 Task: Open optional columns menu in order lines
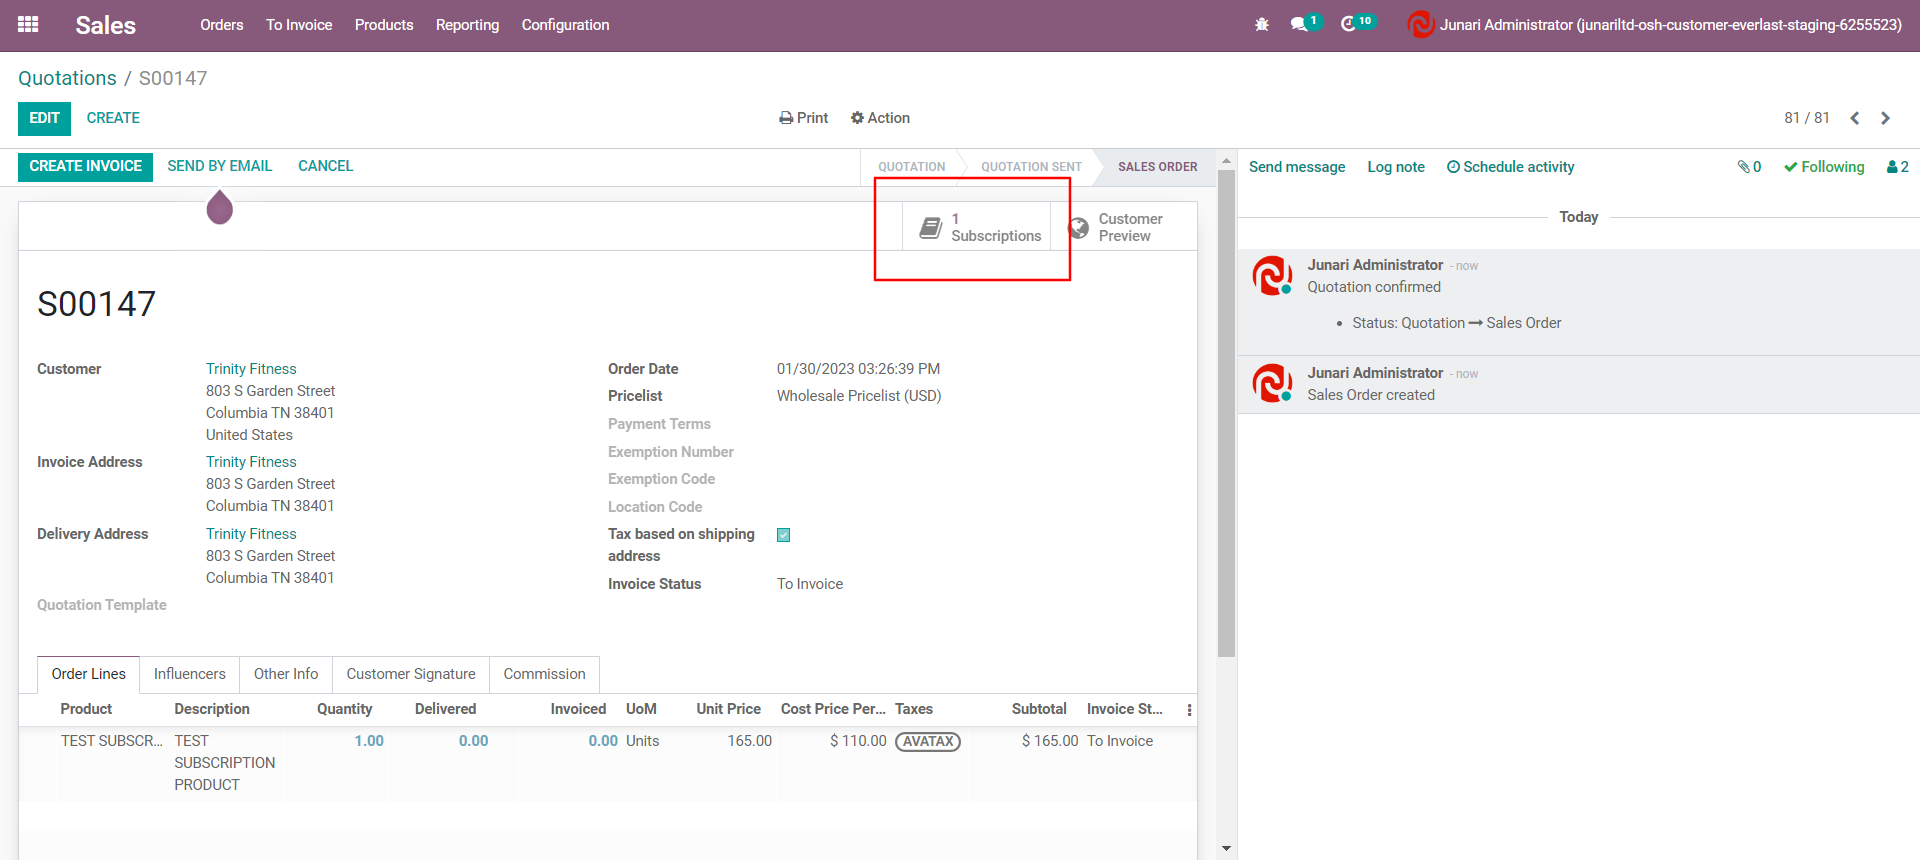coord(1189,710)
